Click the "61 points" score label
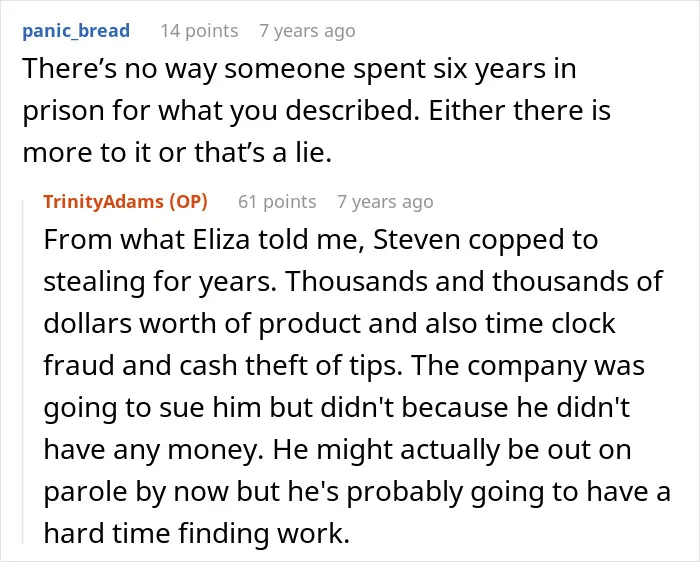 click(x=277, y=202)
